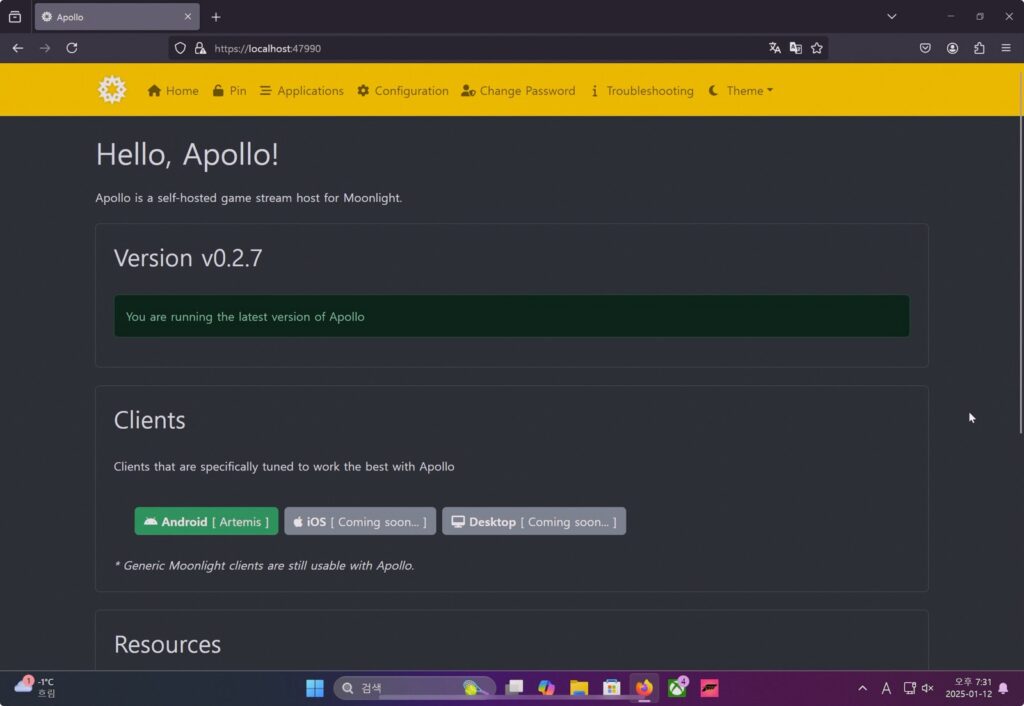Close the Apollo tab
The height and width of the screenshot is (706, 1024).
click(187, 17)
